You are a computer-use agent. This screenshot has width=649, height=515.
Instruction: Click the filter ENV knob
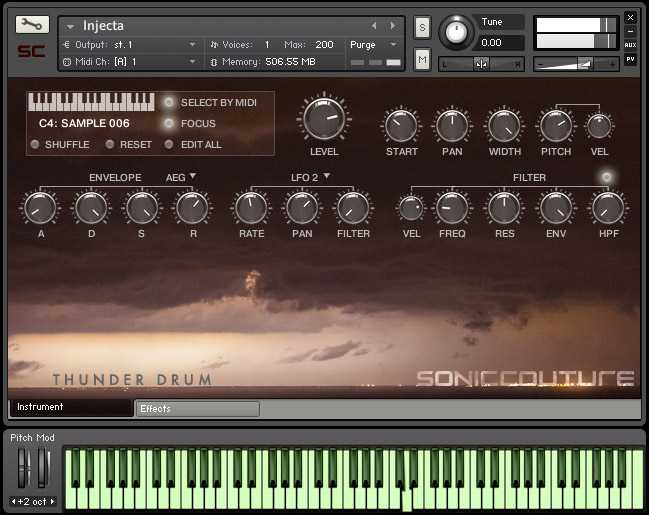[x=556, y=208]
